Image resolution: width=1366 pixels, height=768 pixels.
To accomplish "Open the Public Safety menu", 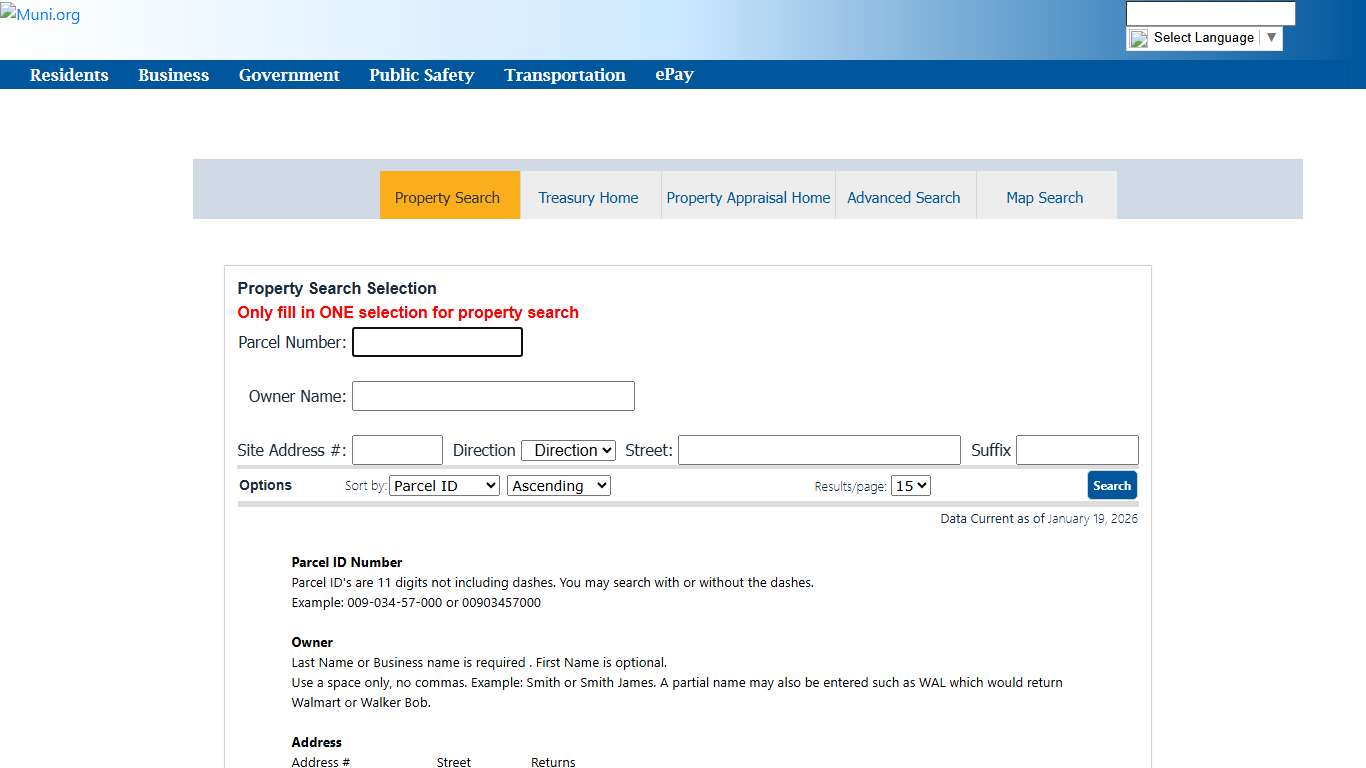I will click(421, 74).
